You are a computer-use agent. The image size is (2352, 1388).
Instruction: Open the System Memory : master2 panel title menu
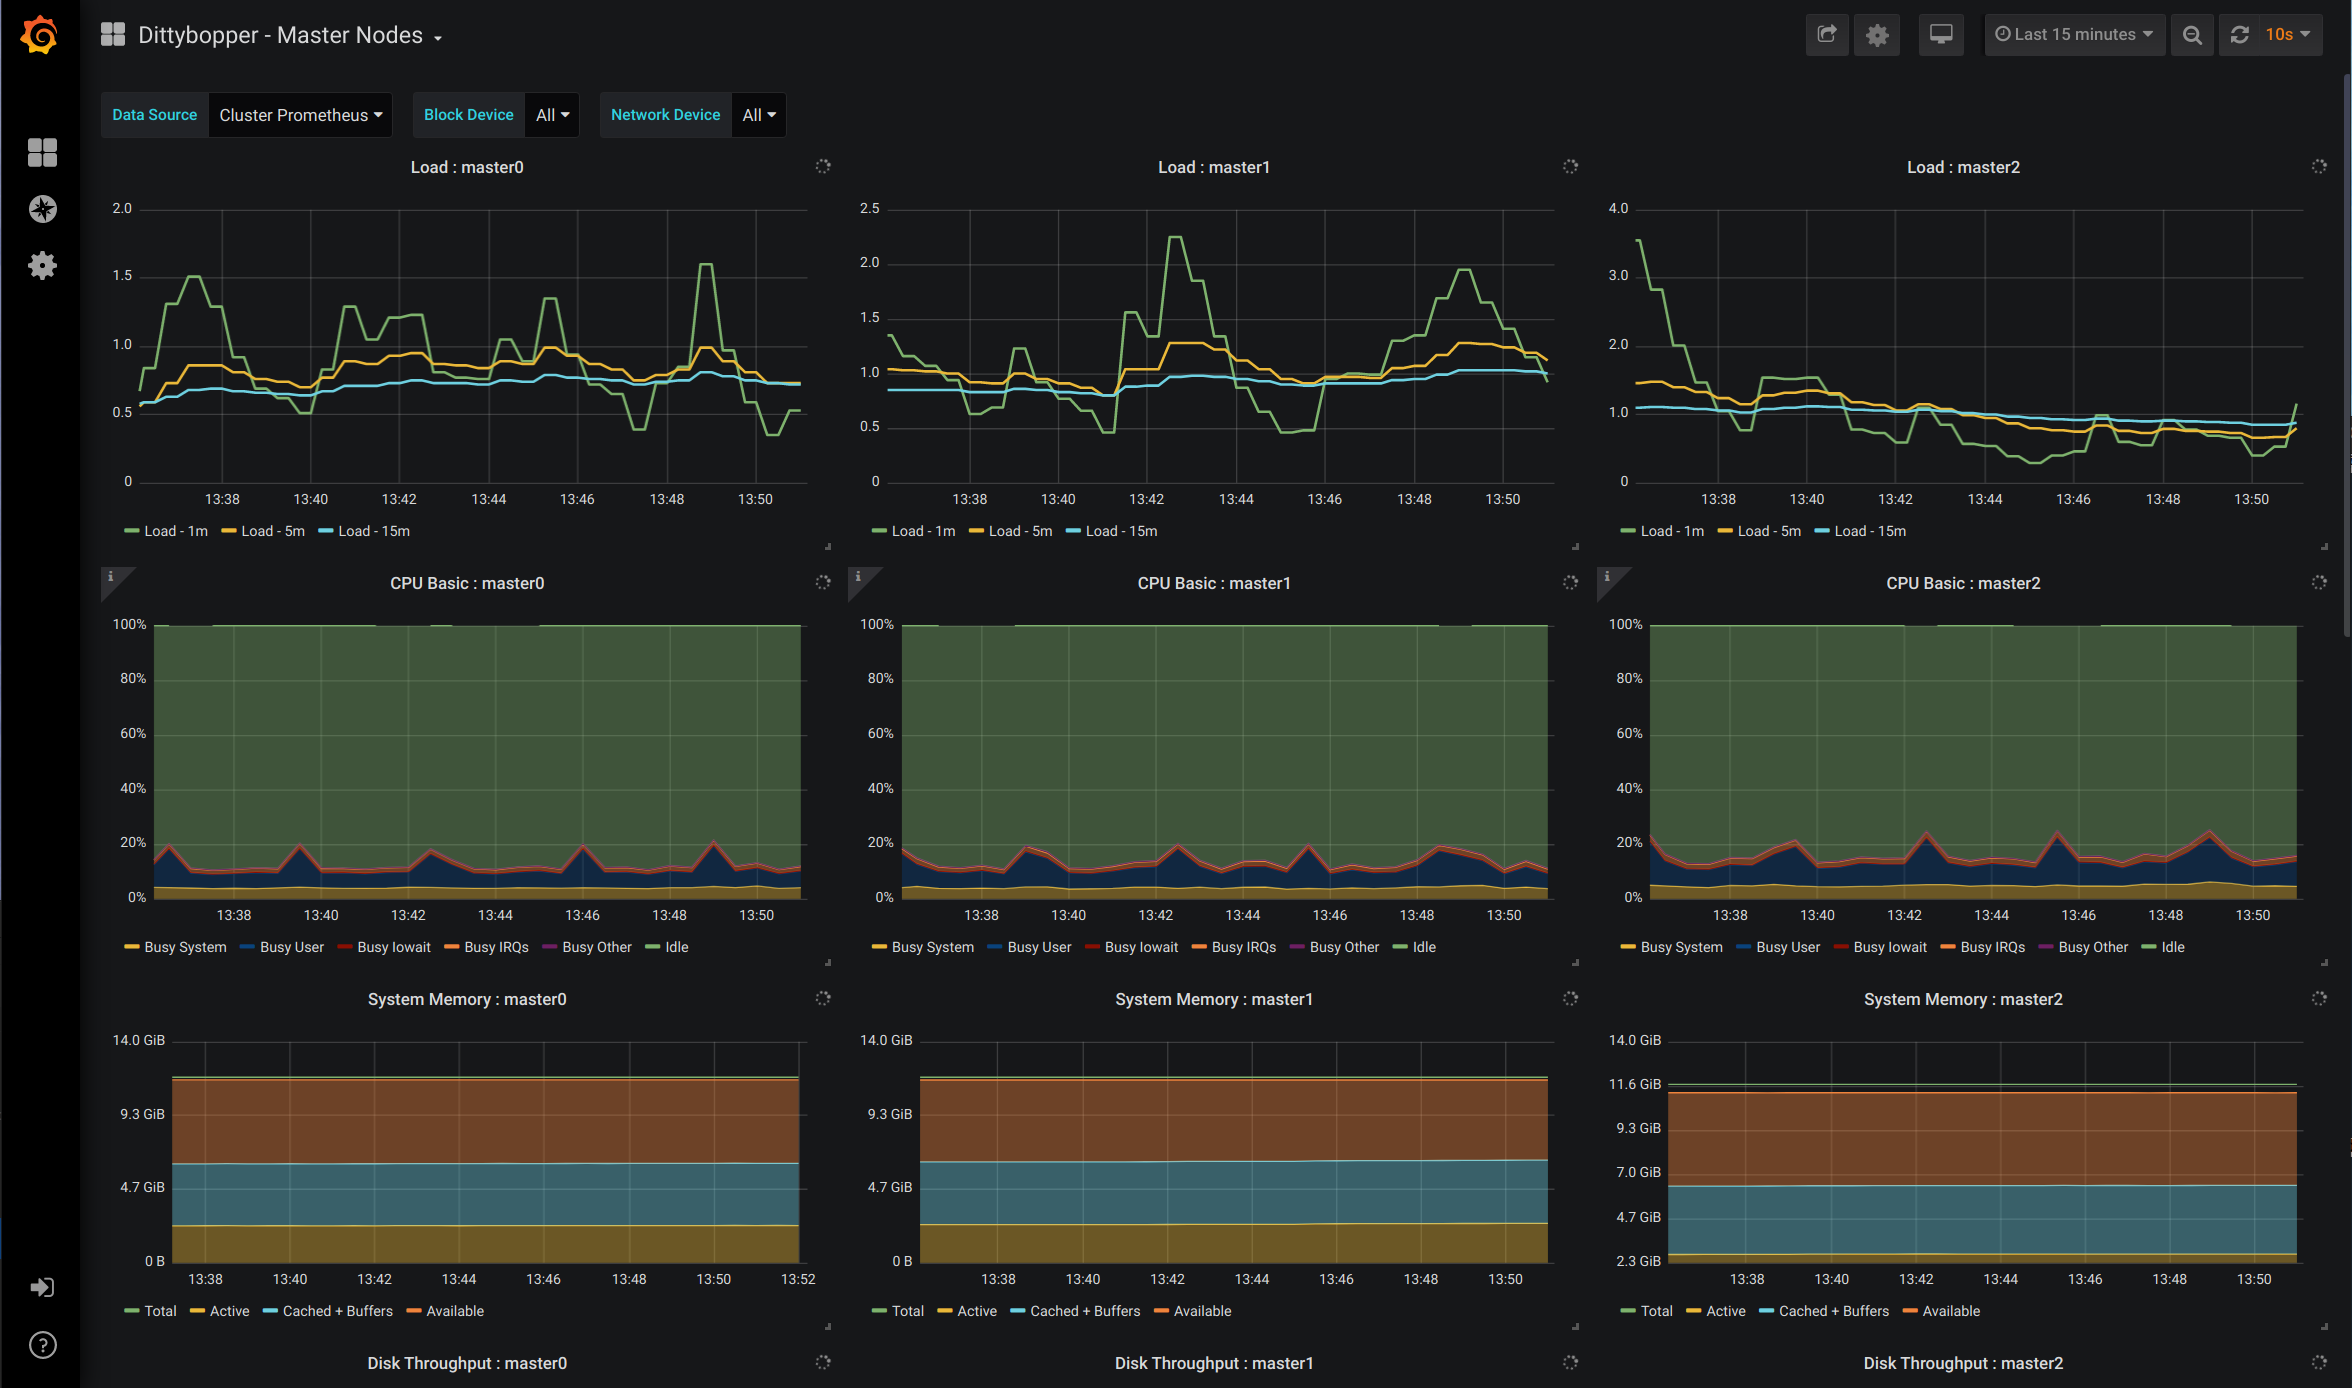[x=1963, y=999]
